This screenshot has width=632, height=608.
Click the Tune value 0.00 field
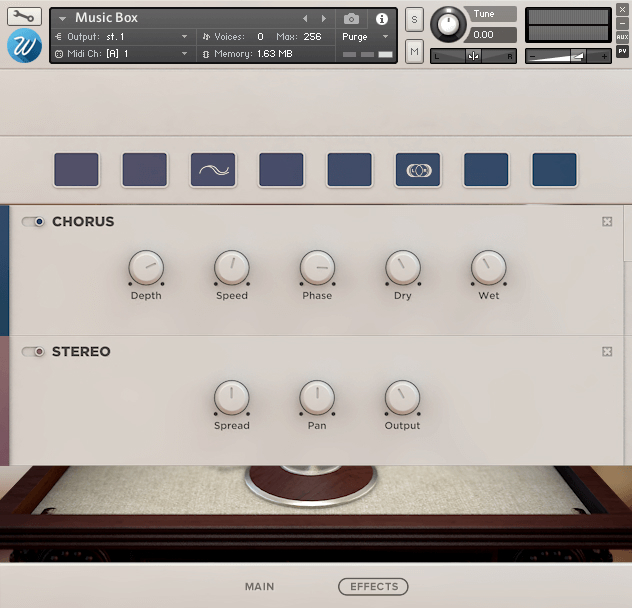(491, 35)
